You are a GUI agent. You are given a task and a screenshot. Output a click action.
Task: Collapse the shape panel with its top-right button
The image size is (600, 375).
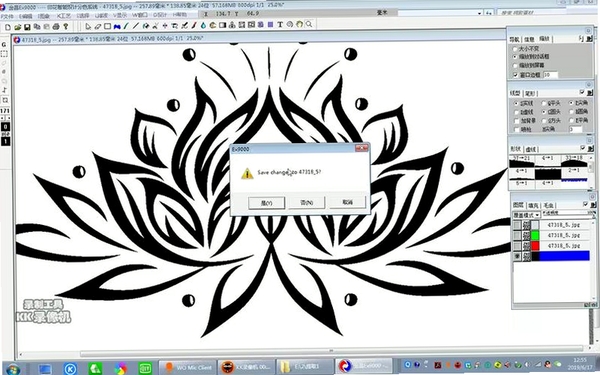589,140
